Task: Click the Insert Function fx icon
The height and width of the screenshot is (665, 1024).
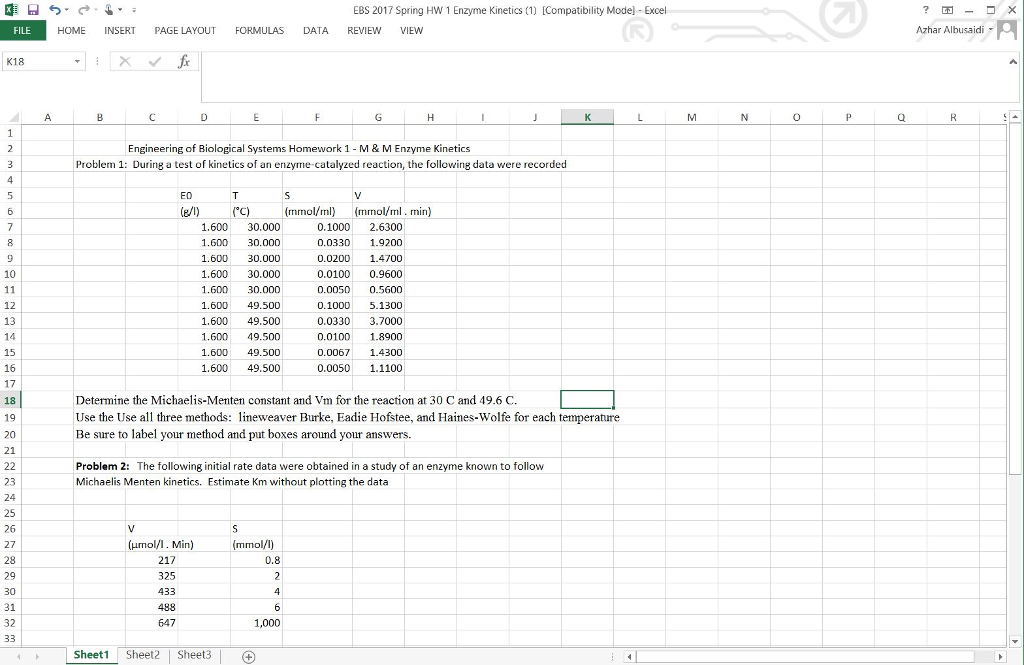Action: pyautogui.click(x=184, y=62)
